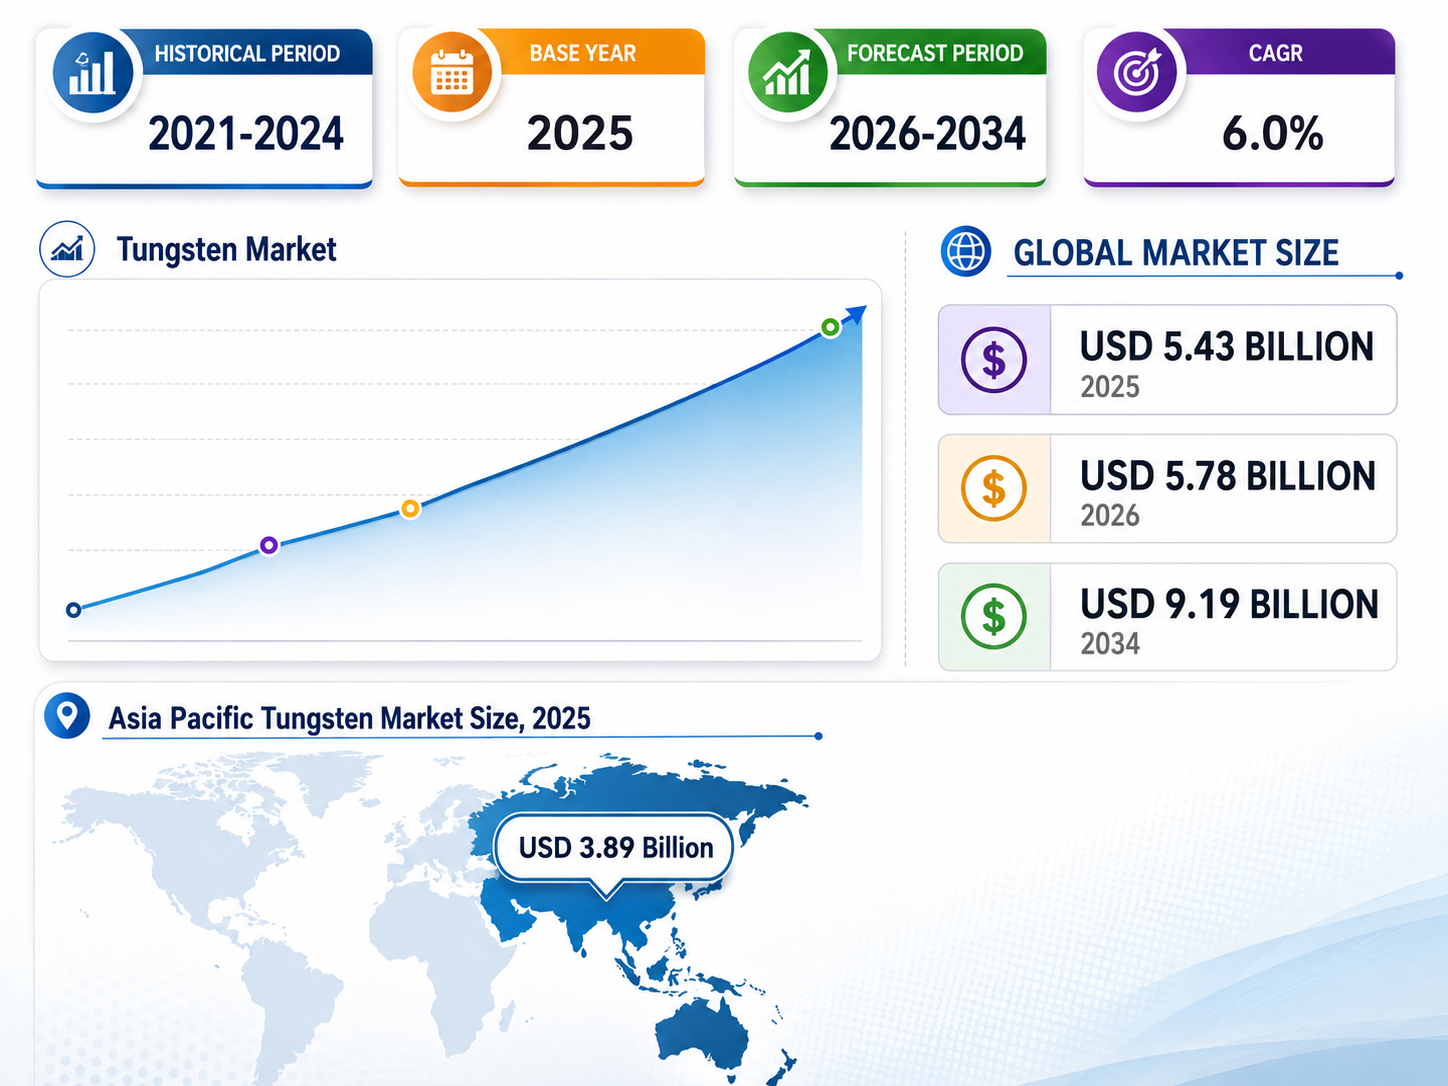This screenshot has width=1448, height=1086.
Task: Select the green data point on chart
Action: pos(830,327)
